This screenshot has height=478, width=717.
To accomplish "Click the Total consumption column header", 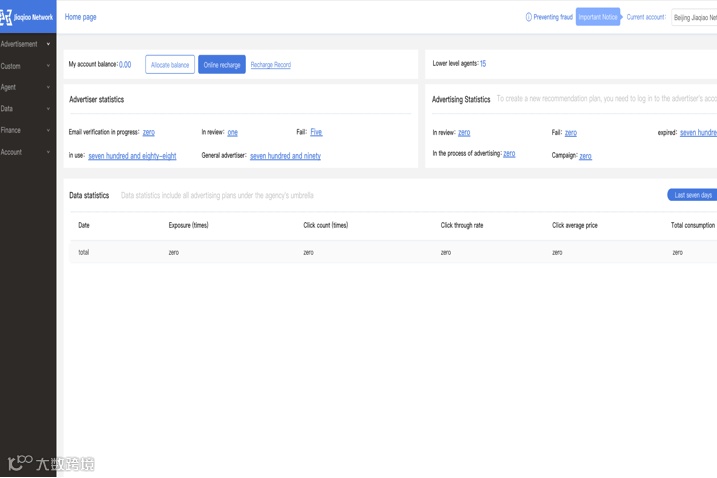I will tap(693, 225).
